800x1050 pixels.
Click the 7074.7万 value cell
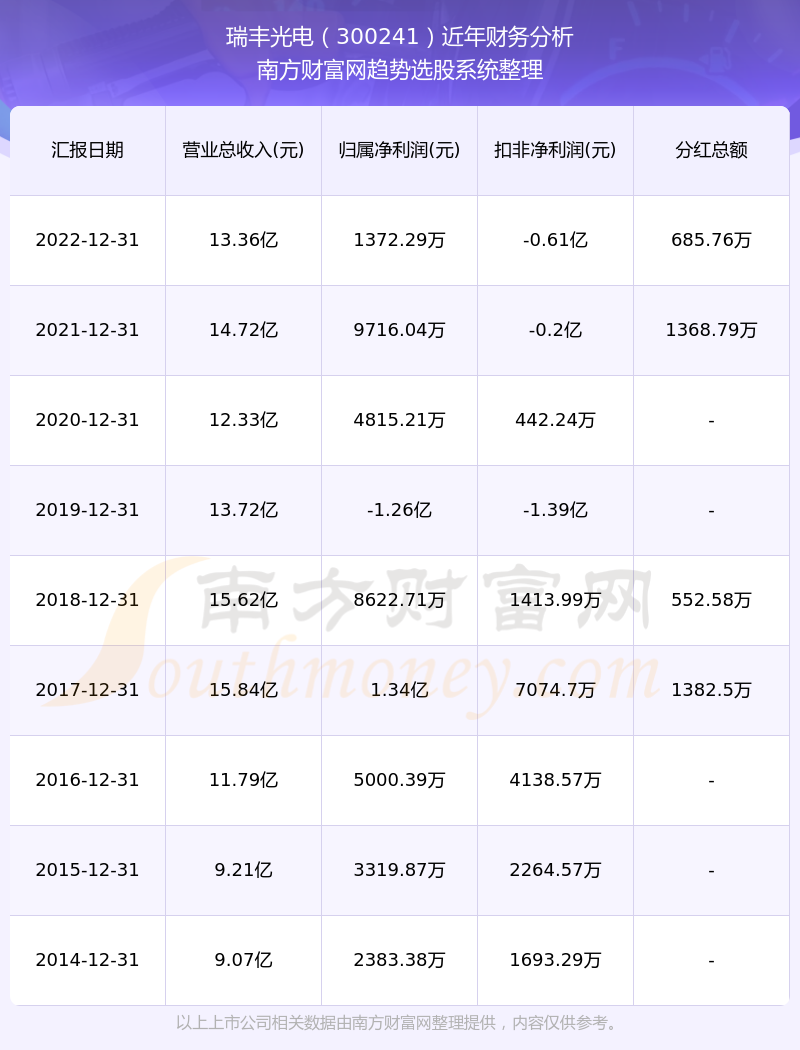click(x=556, y=690)
